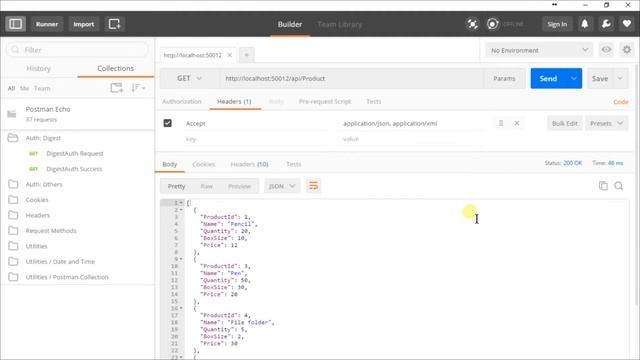Create a new collection icon
The image size is (640, 360).
tap(117, 88)
